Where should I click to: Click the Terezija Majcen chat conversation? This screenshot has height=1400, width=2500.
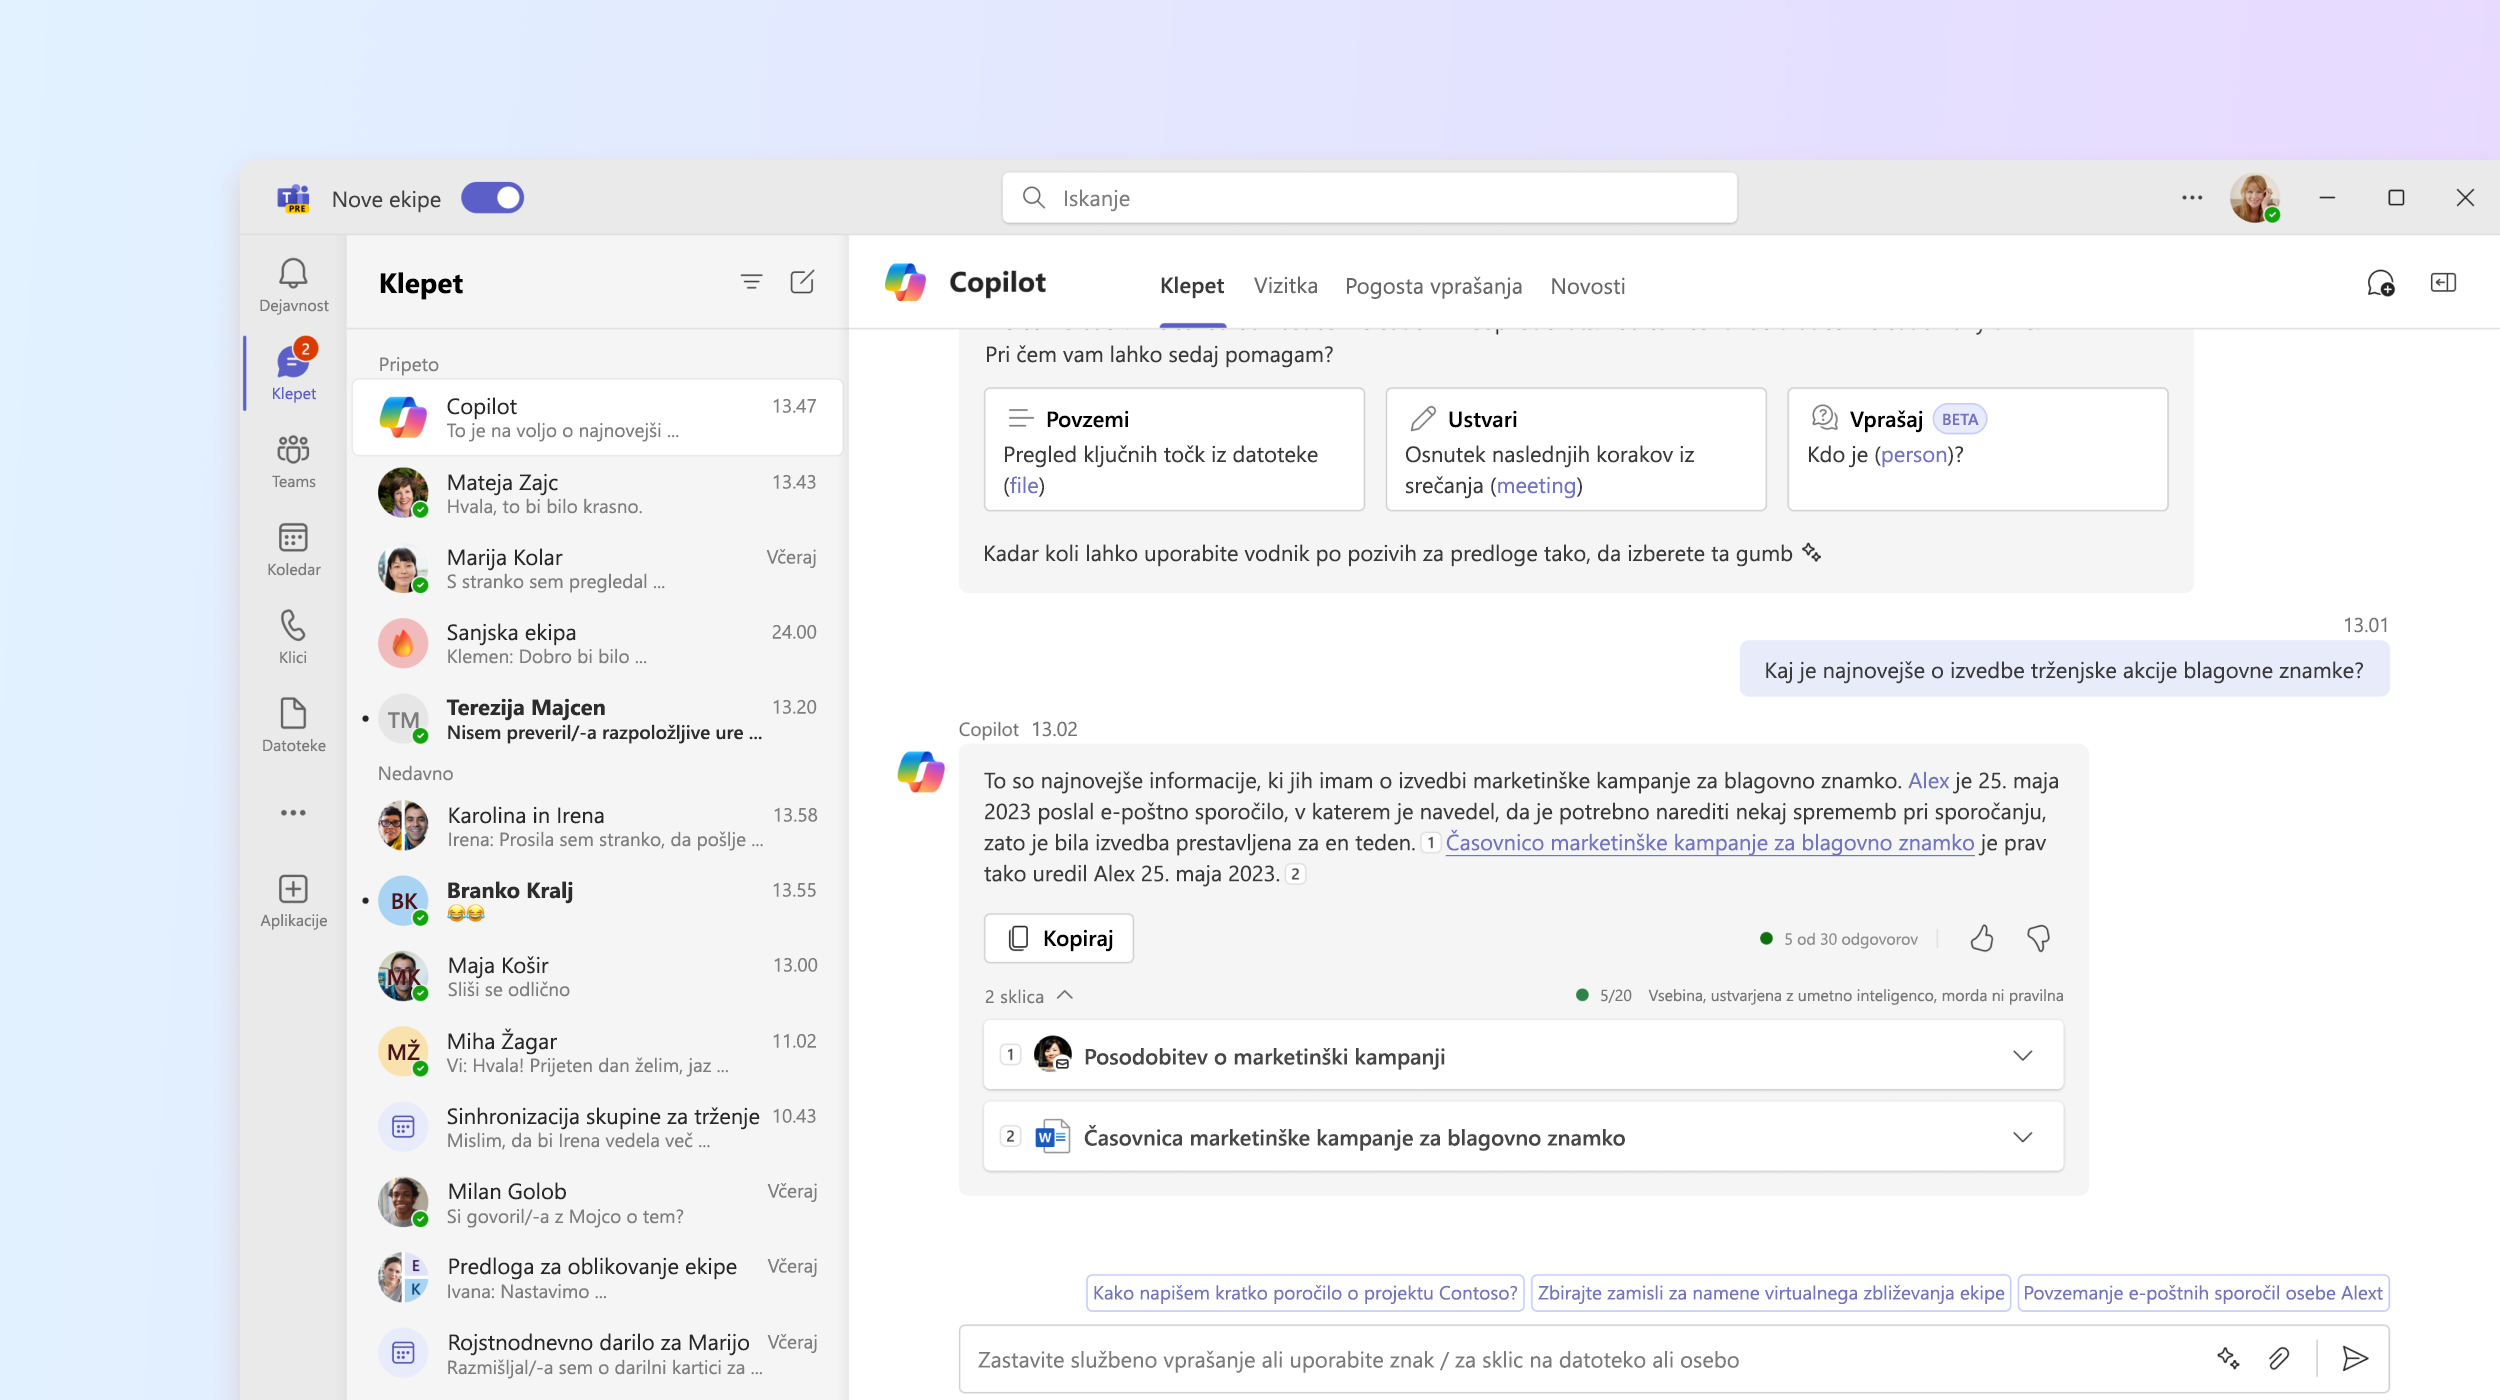coord(599,718)
